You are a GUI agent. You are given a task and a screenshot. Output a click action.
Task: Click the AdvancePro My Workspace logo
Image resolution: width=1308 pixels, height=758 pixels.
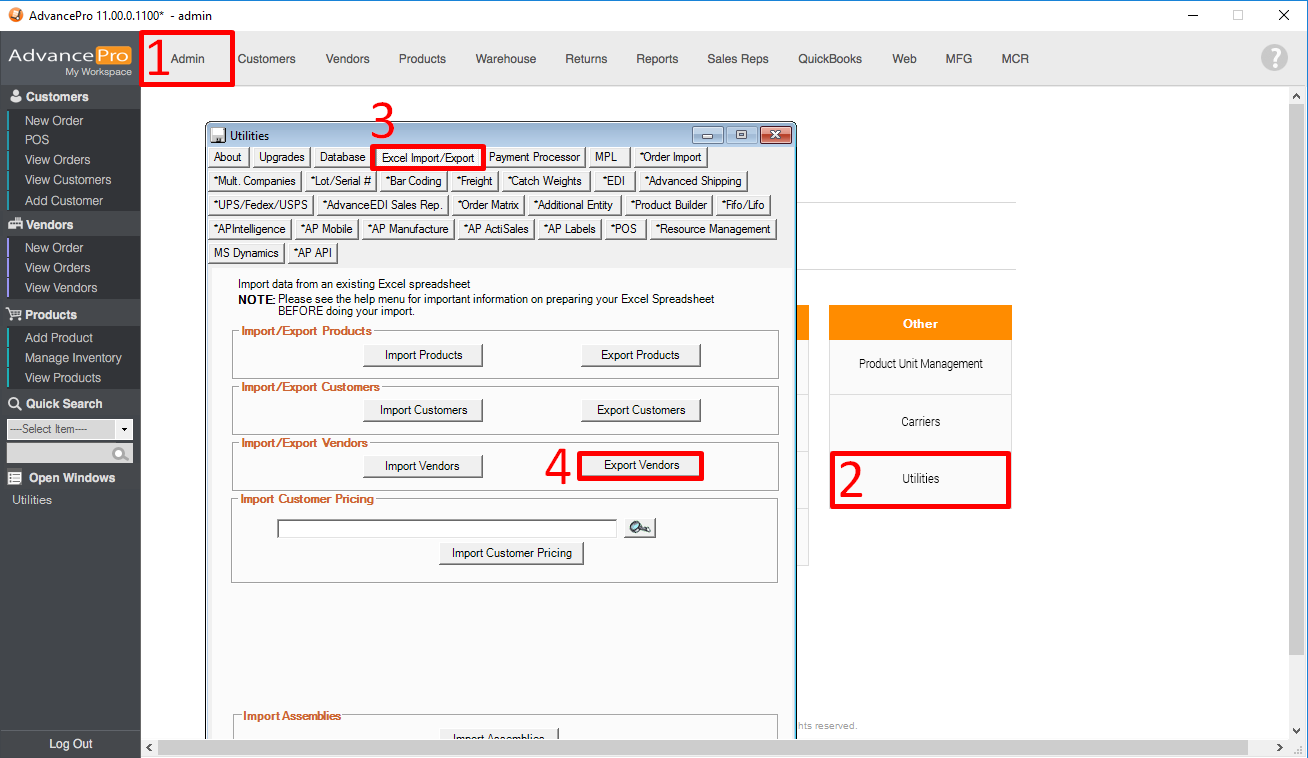click(x=70, y=59)
